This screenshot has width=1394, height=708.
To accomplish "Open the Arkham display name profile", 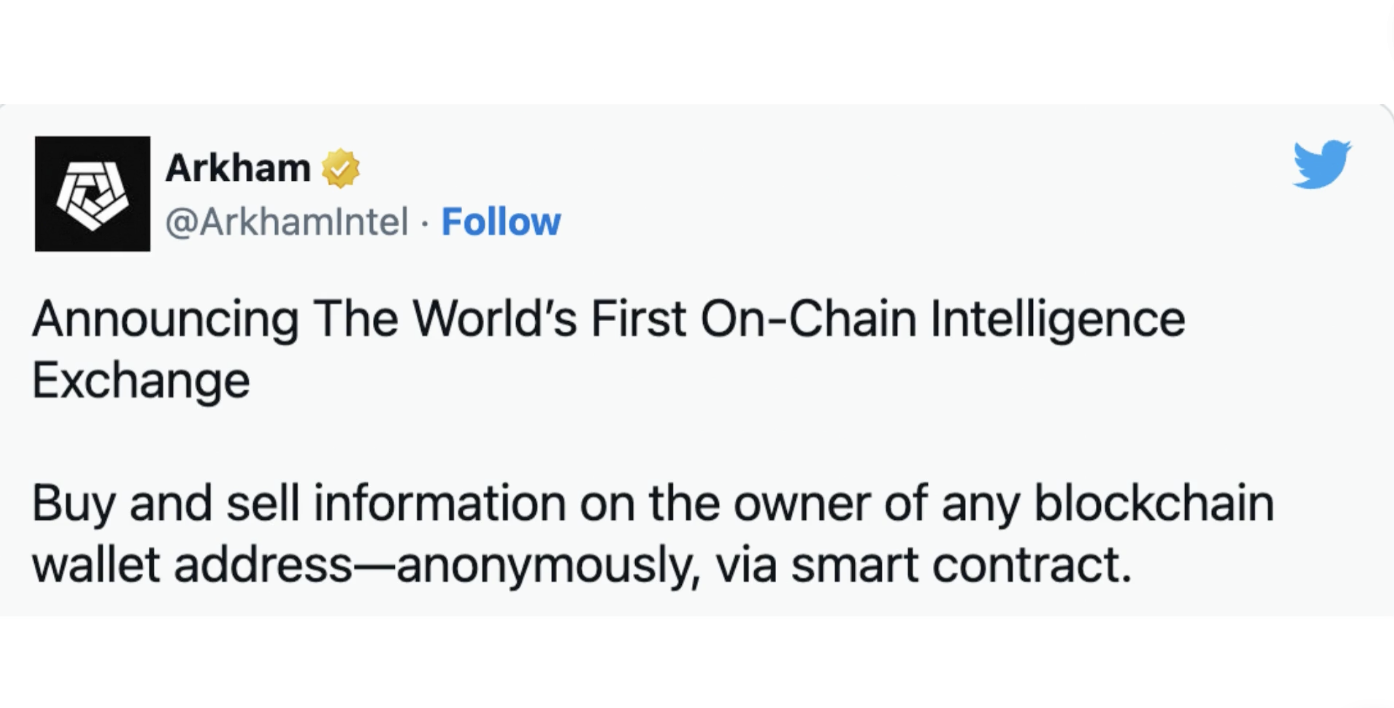I will point(238,168).
